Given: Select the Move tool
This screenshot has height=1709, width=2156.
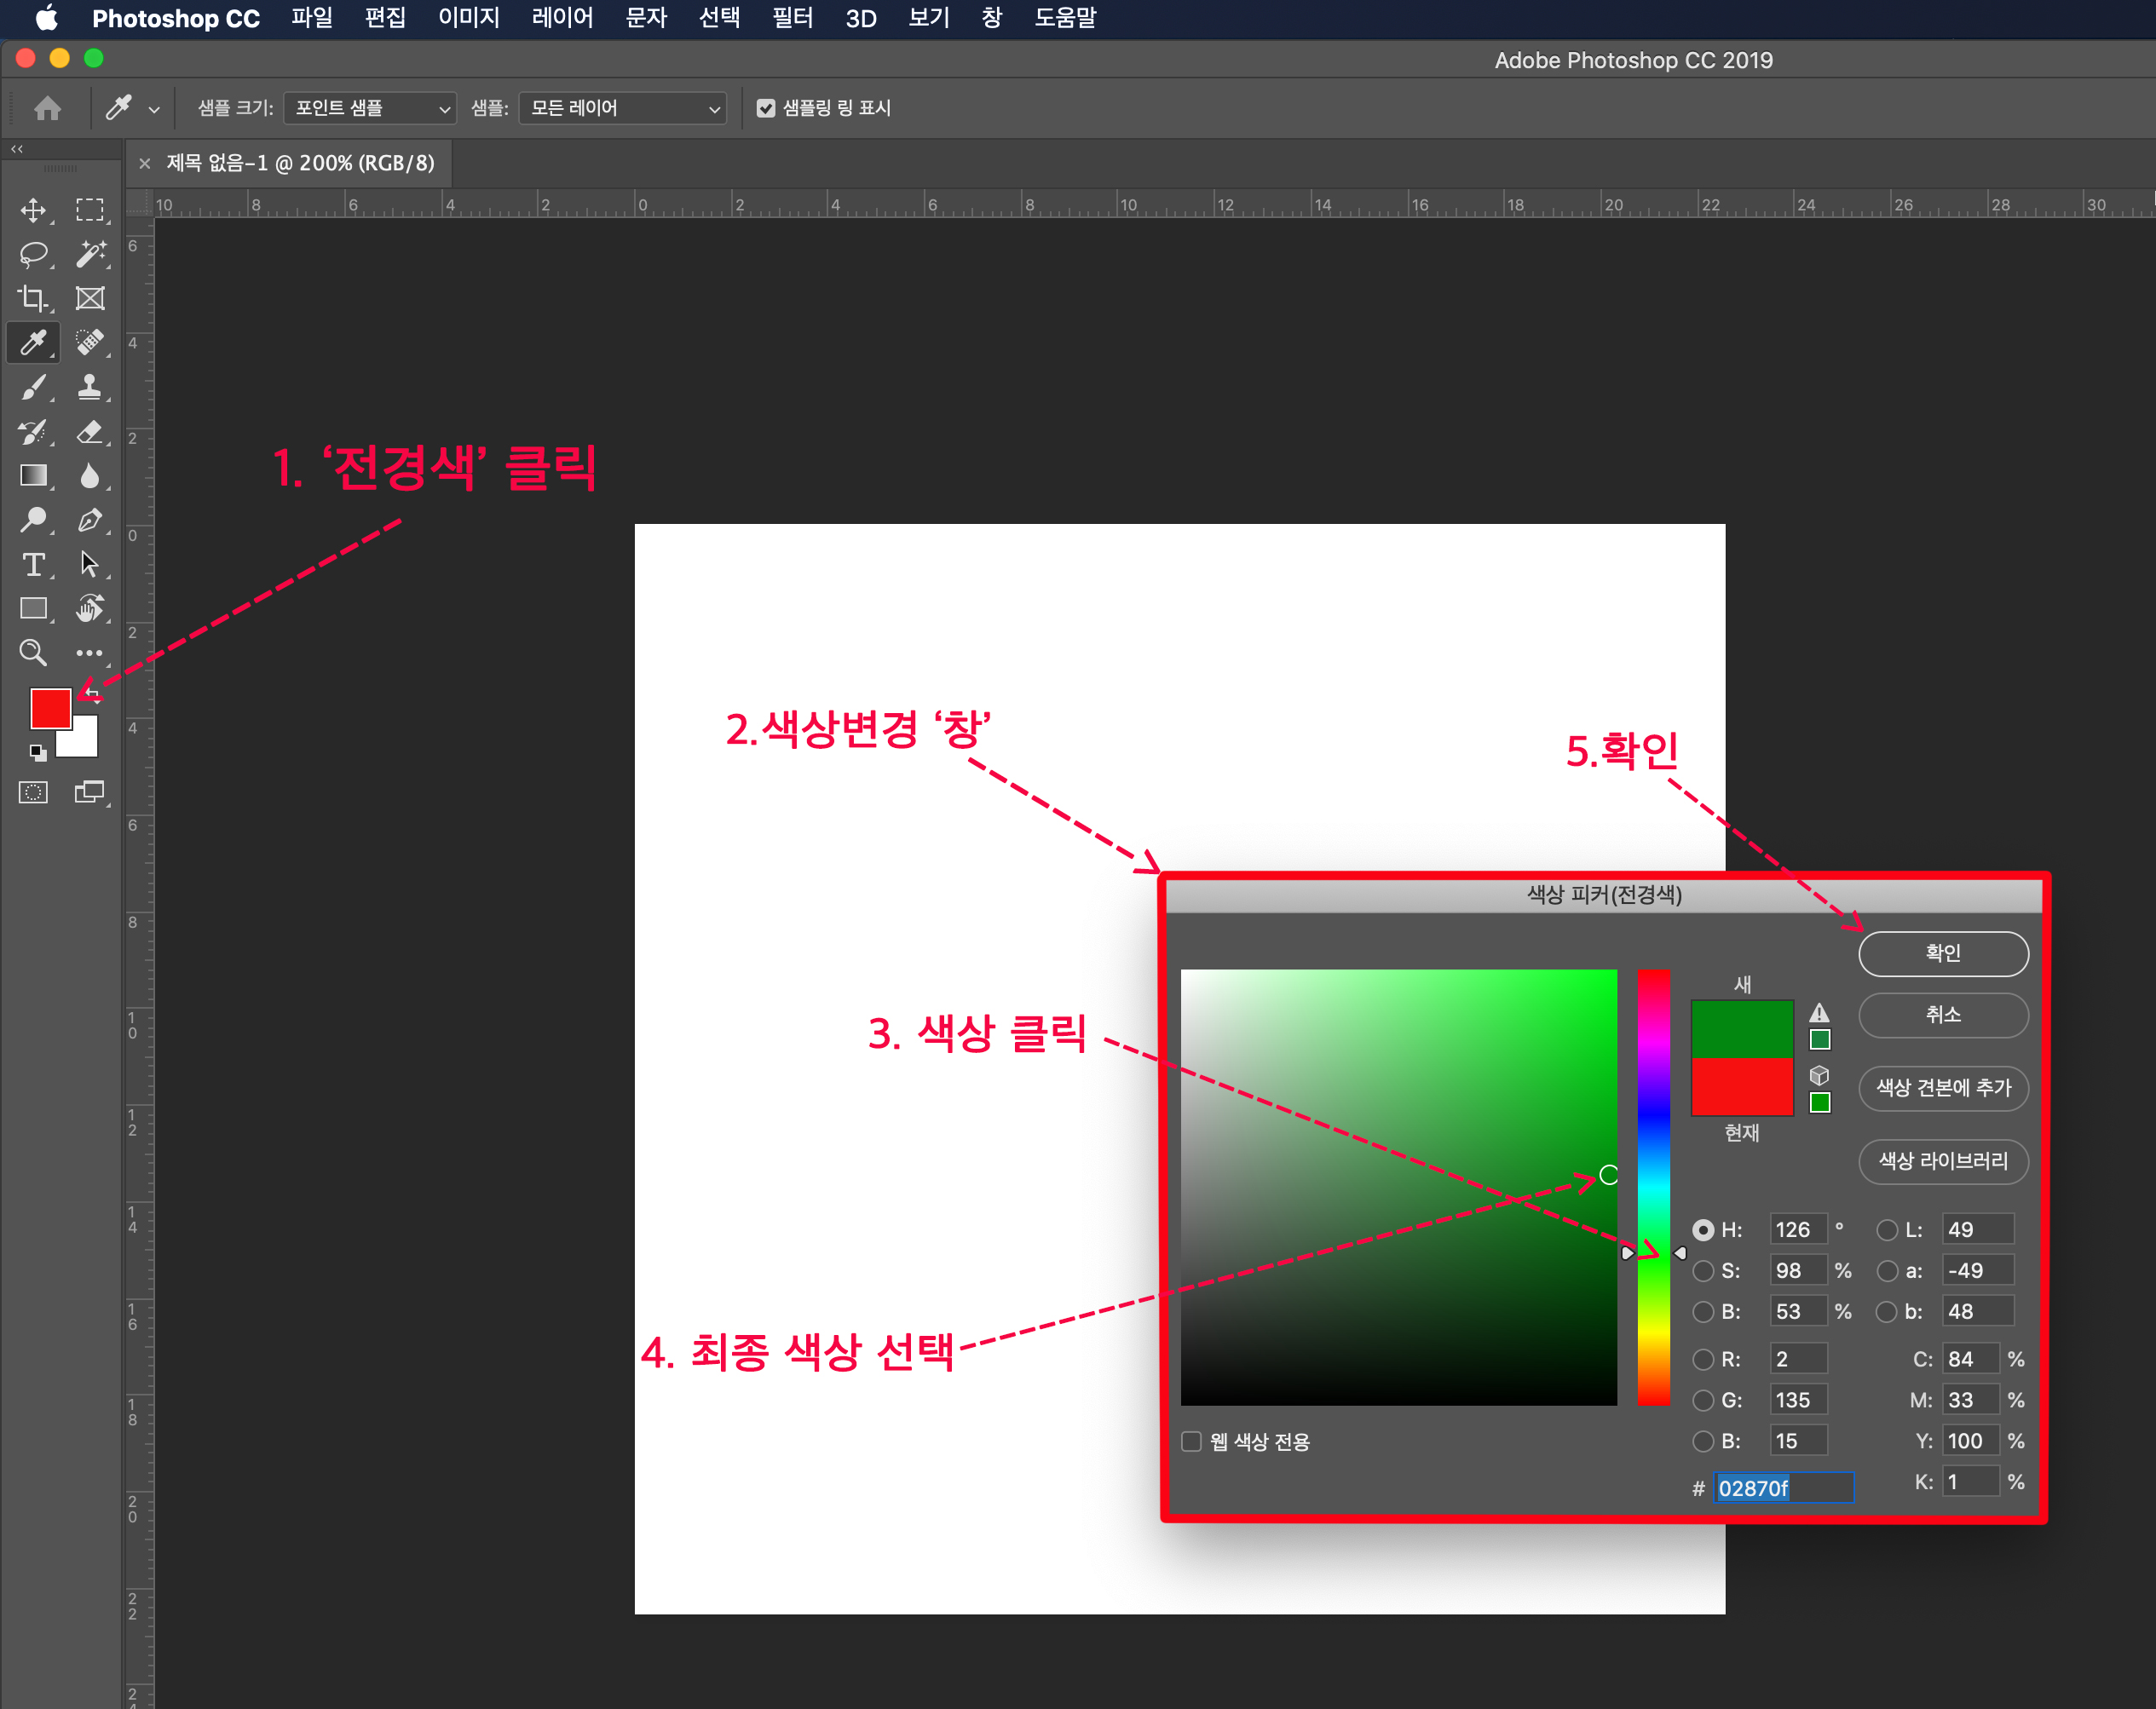Looking at the screenshot, I should click(x=33, y=210).
